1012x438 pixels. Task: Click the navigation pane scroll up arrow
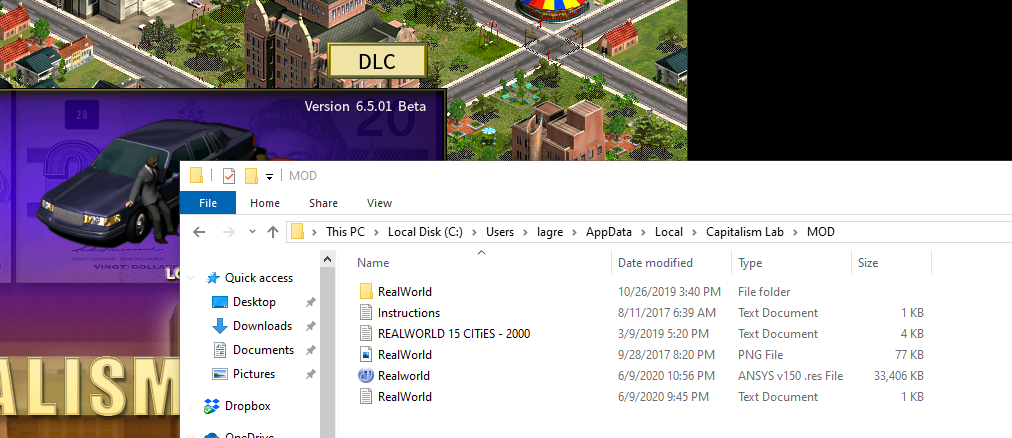click(328, 259)
